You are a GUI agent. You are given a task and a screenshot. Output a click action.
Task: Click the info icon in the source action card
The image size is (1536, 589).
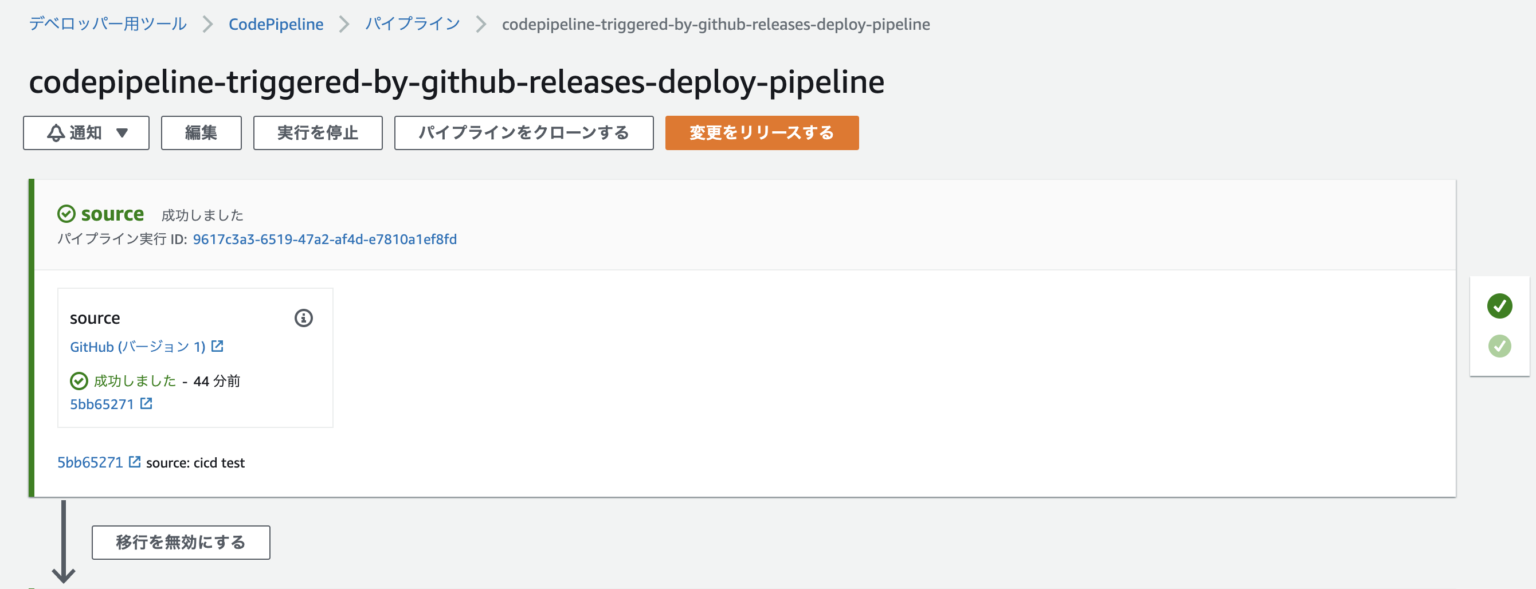click(304, 317)
